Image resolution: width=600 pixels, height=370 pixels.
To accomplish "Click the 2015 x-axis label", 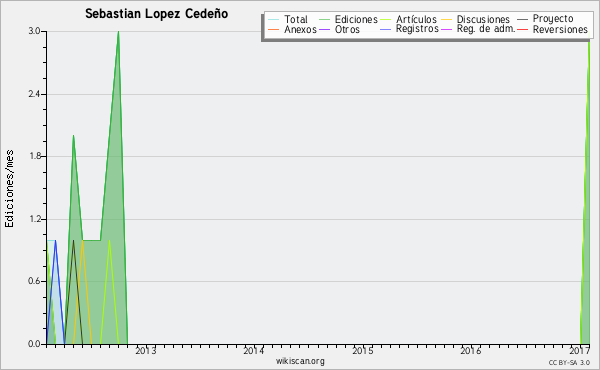I will tap(362, 351).
